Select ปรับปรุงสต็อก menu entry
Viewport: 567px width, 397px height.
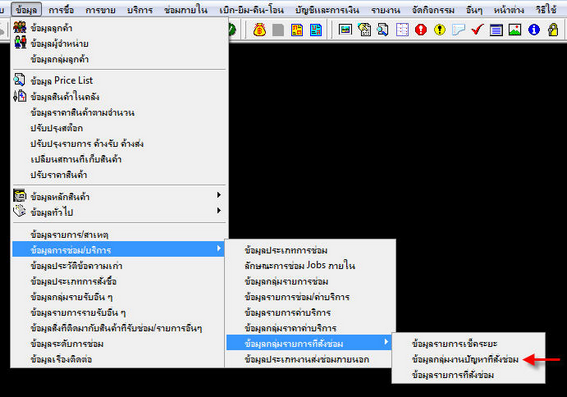point(119,128)
